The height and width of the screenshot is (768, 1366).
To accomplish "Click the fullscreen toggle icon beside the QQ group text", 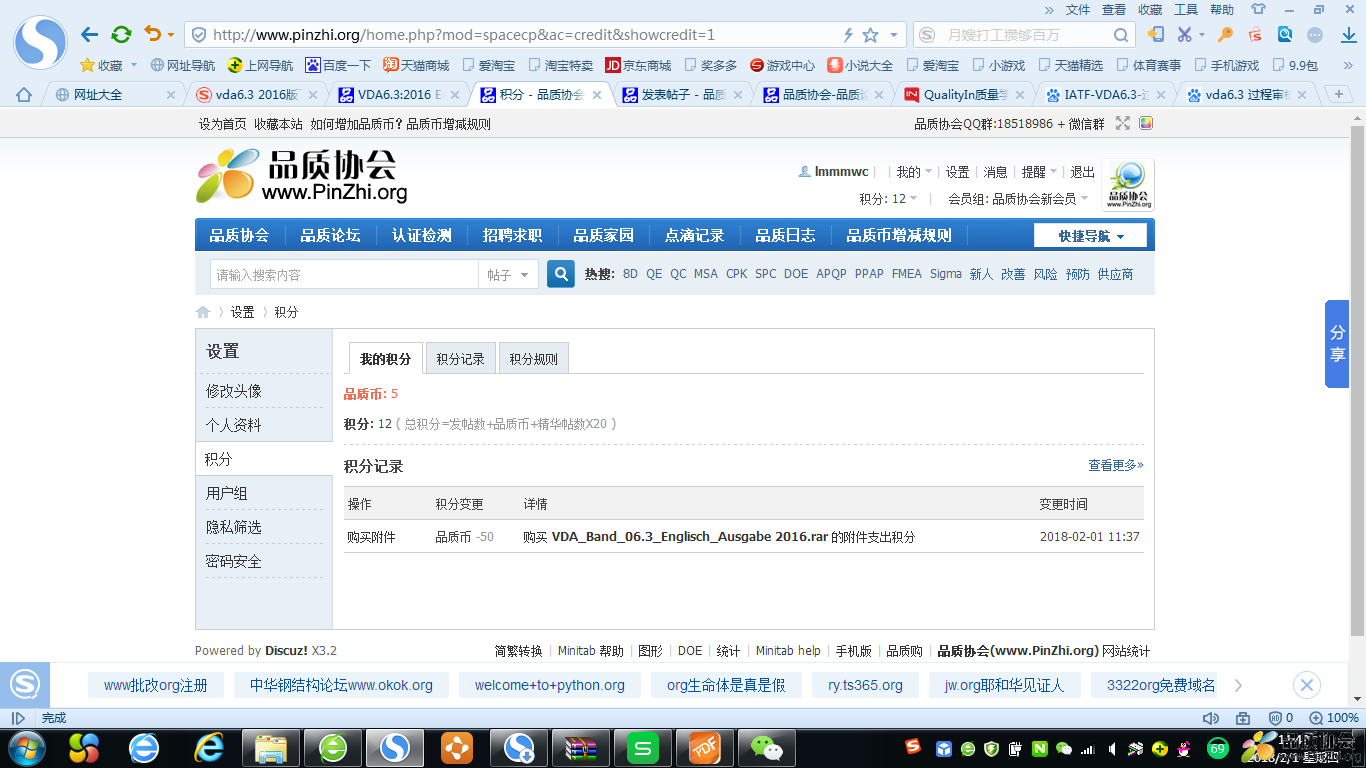I will [1123, 124].
